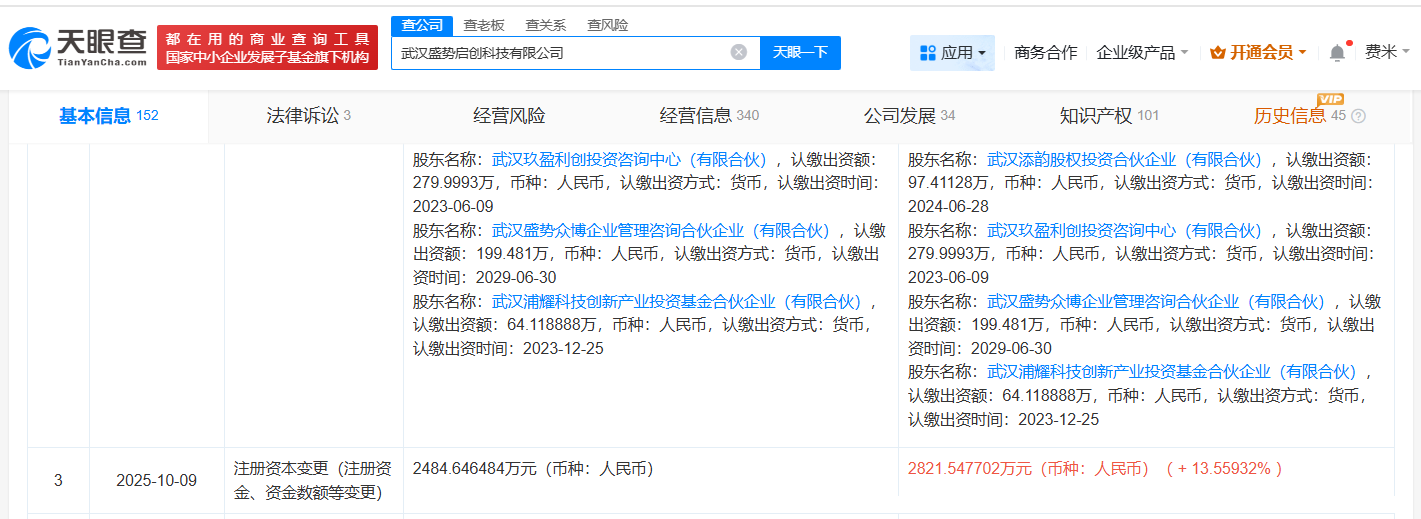Select the 查风险 search tab
This screenshot has height=519, width=1421.
607,25
